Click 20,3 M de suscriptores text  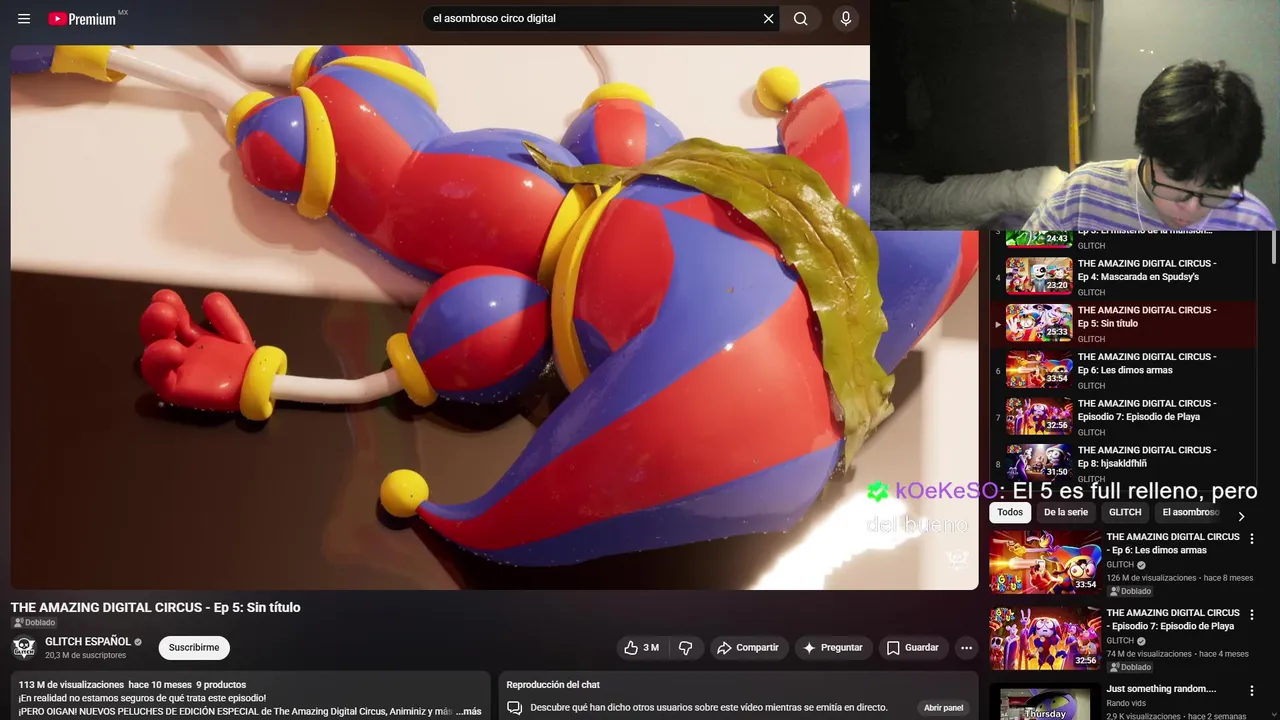tap(85, 655)
